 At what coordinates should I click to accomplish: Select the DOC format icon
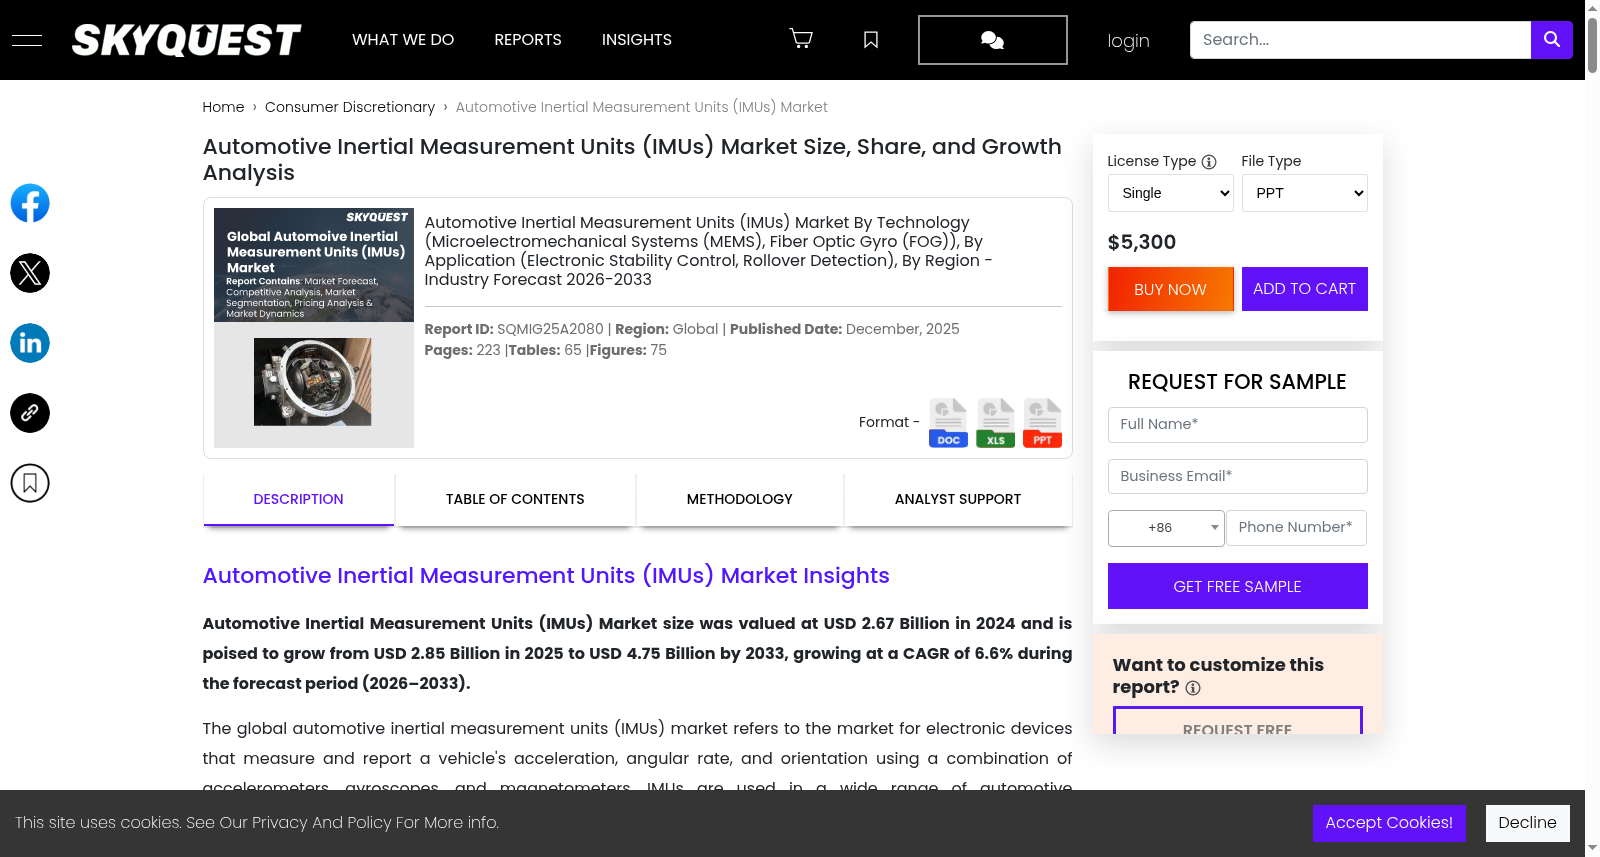point(948,423)
